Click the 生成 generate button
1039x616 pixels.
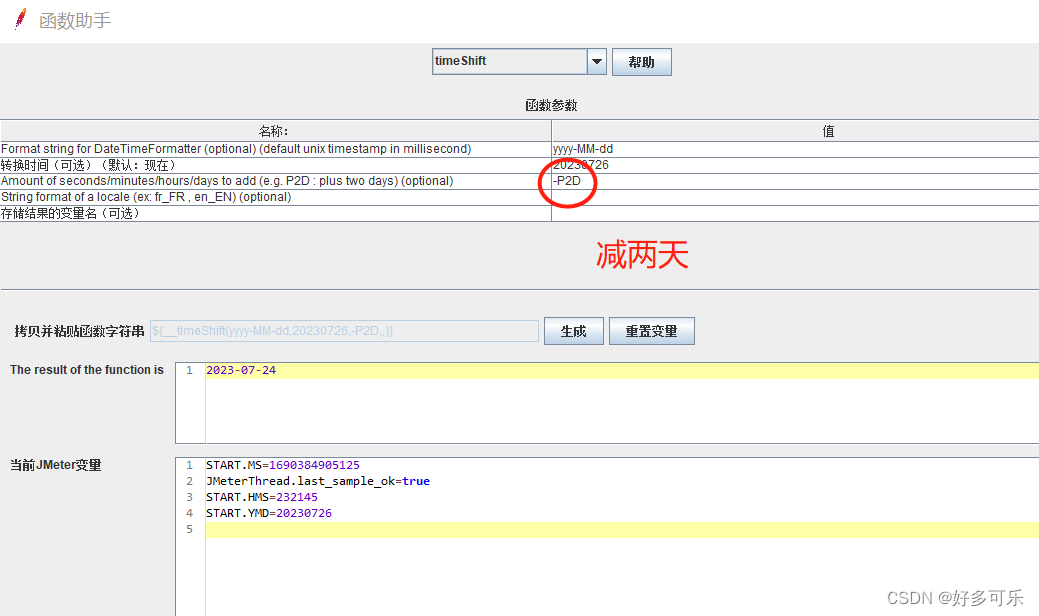coord(573,331)
